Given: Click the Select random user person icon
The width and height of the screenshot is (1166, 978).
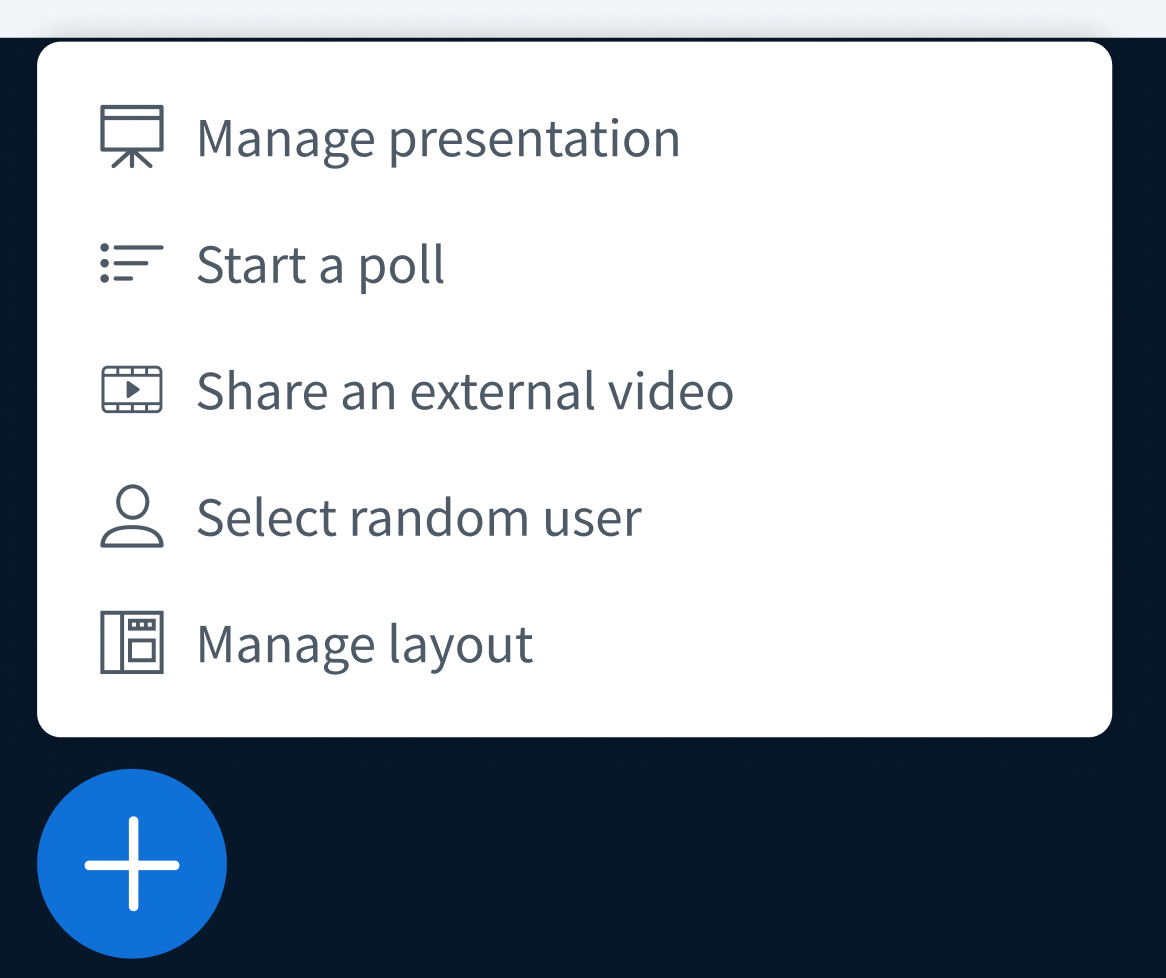Looking at the screenshot, I should point(131,517).
